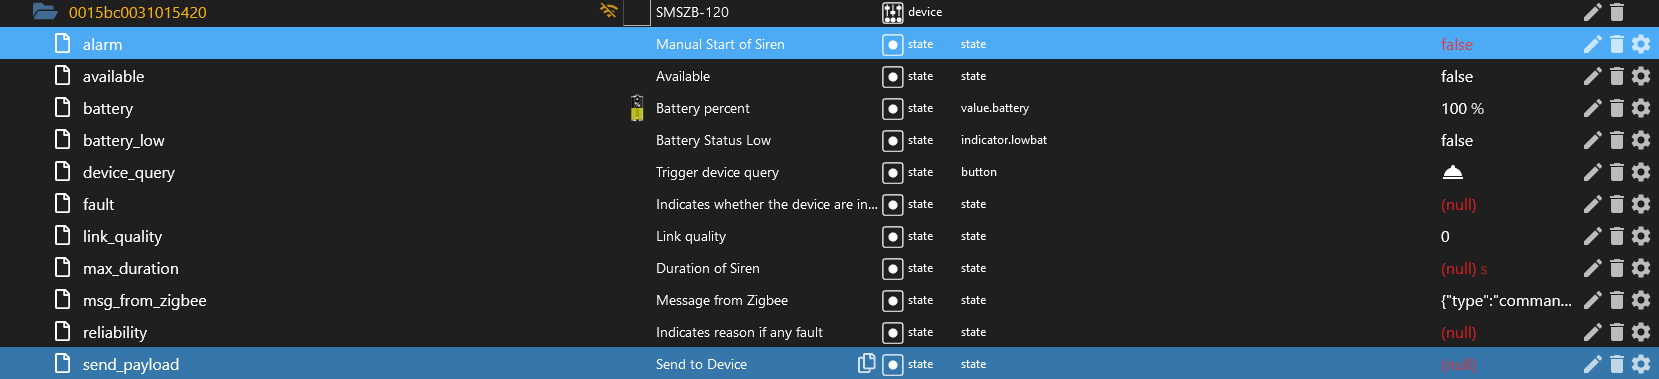The height and width of the screenshot is (379, 1659).
Task: Copy the send_payload object ID
Action: [x=867, y=363]
